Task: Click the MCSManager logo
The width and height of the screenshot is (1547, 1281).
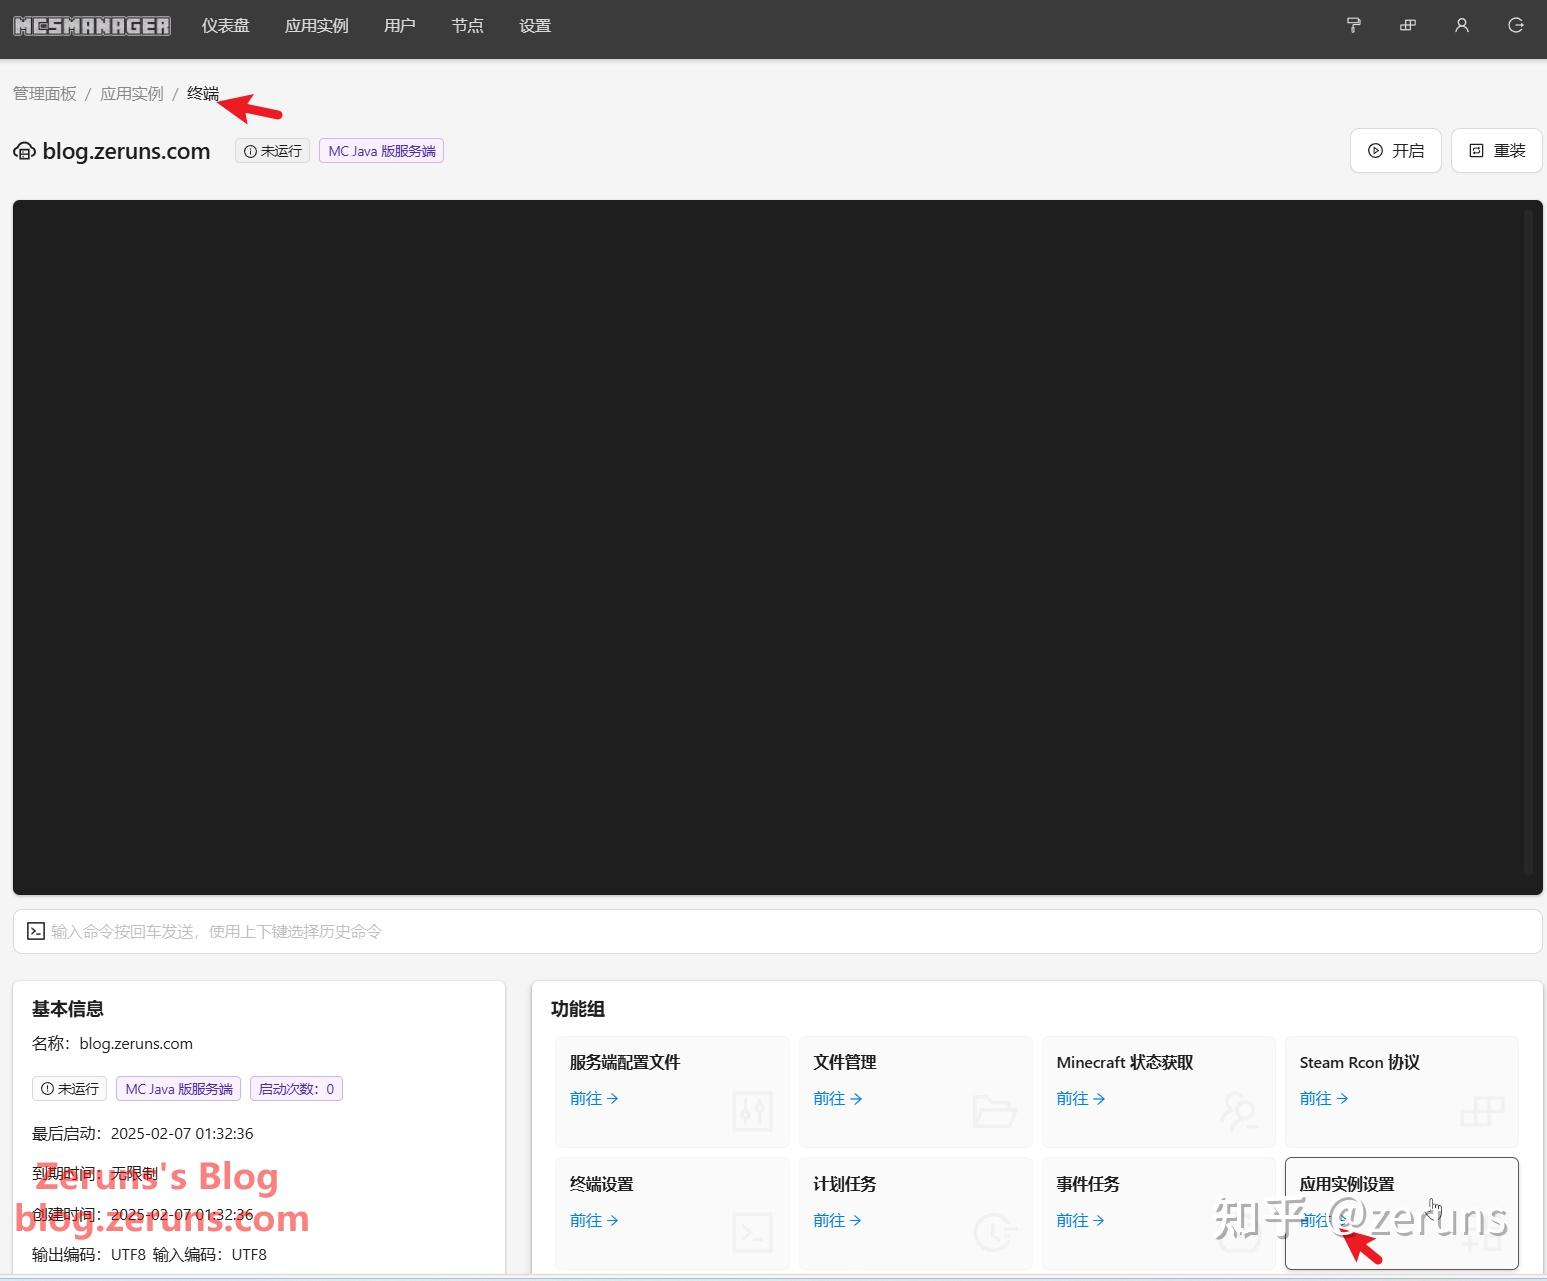Action: pyautogui.click(x=92, y=25)
